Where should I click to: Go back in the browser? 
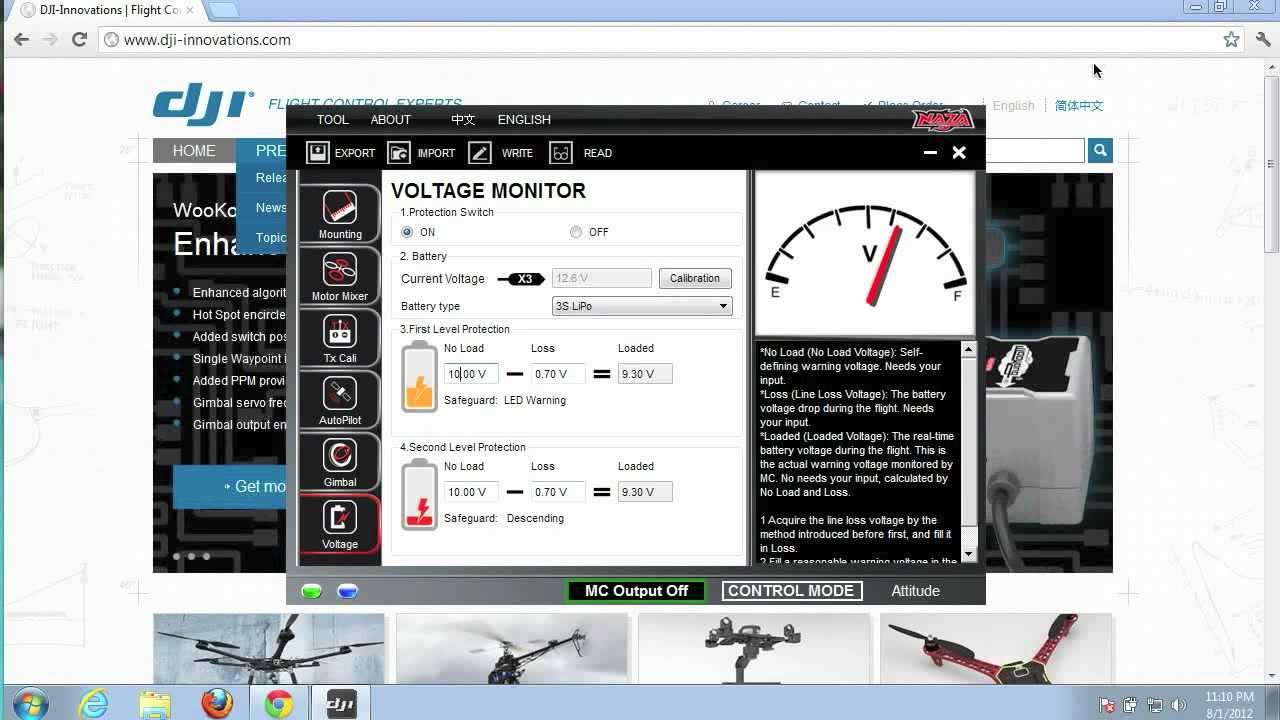[x=21, y=40]
